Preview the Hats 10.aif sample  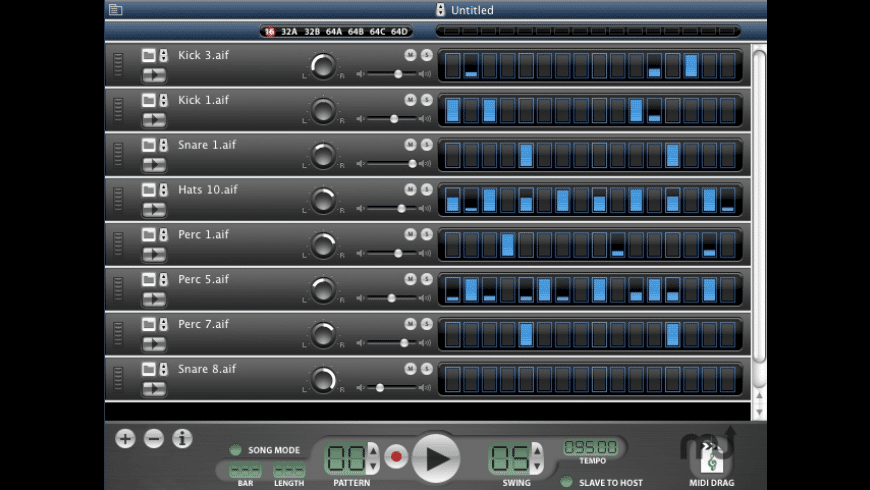pyautogui.click(x=154, y=210)
